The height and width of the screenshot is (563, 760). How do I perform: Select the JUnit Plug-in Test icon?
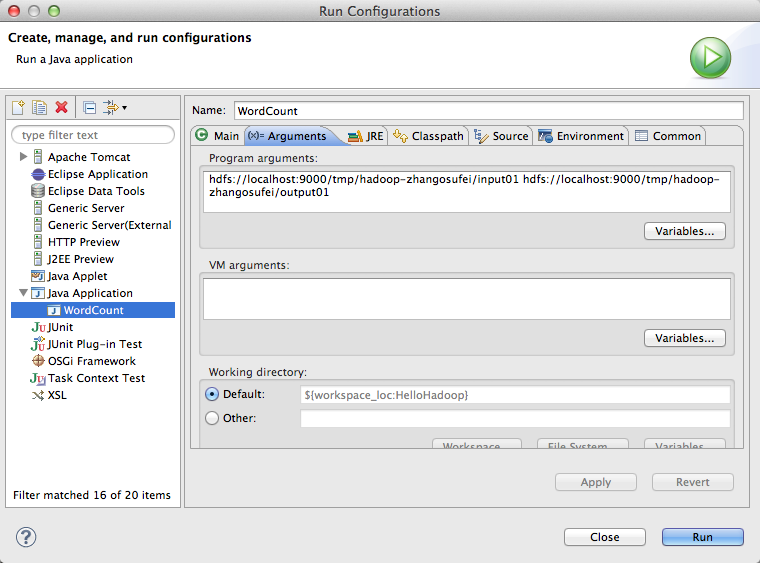38,344
